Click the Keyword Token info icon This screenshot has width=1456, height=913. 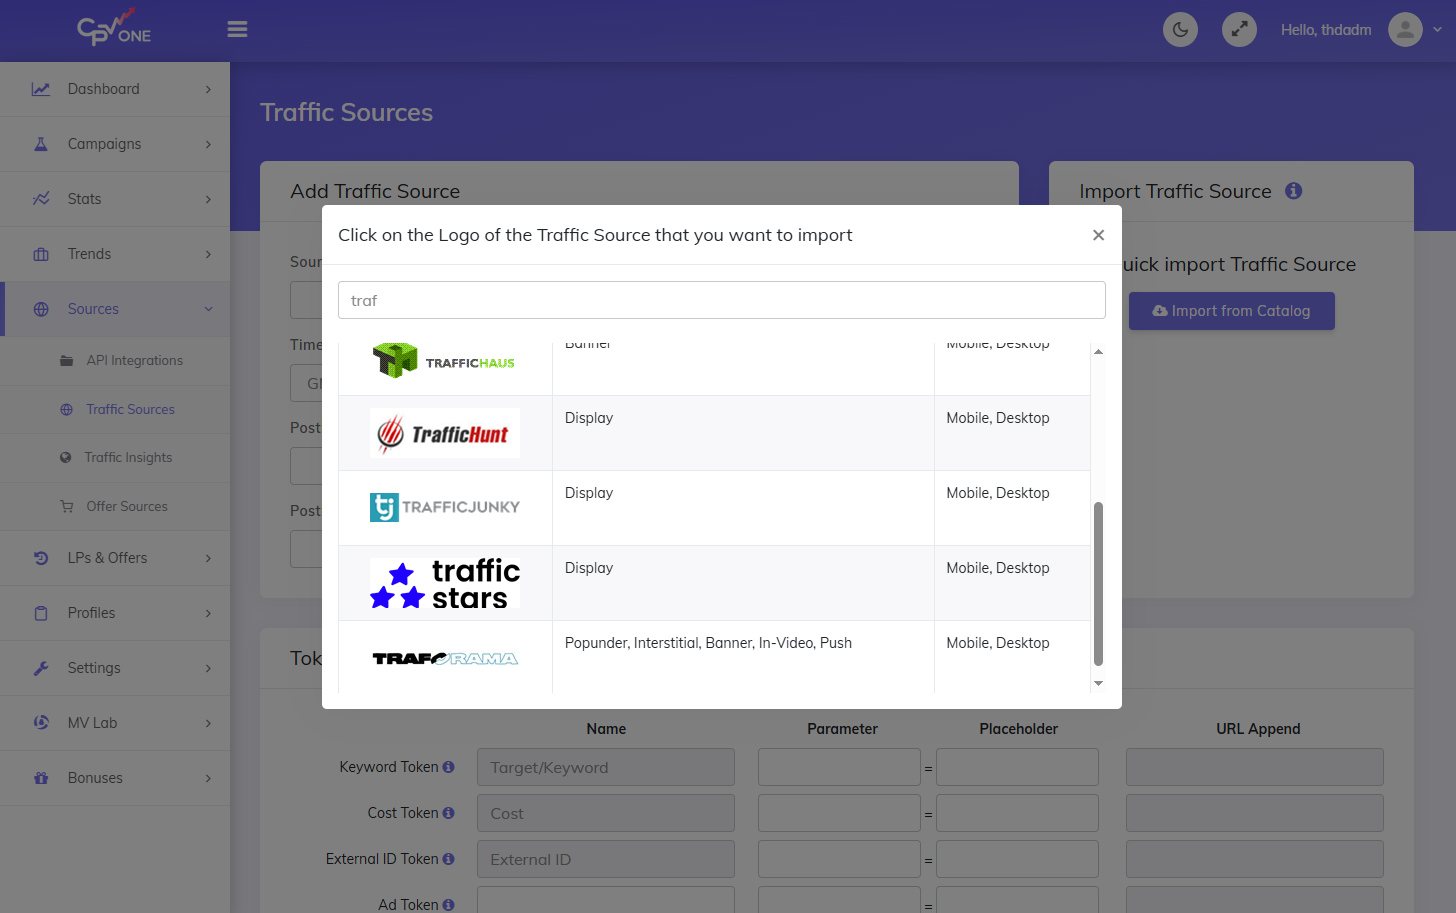(x=449, y=767)
